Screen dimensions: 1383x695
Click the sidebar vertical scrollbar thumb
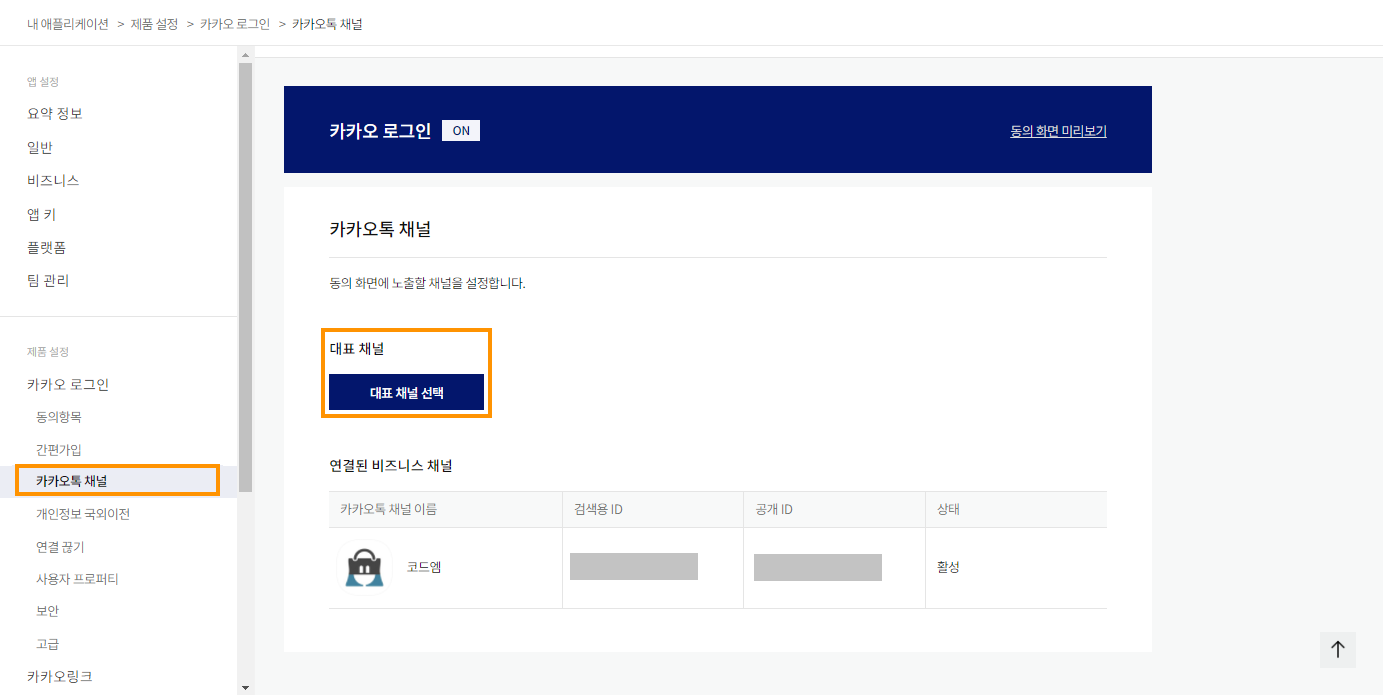coord(245,277)
